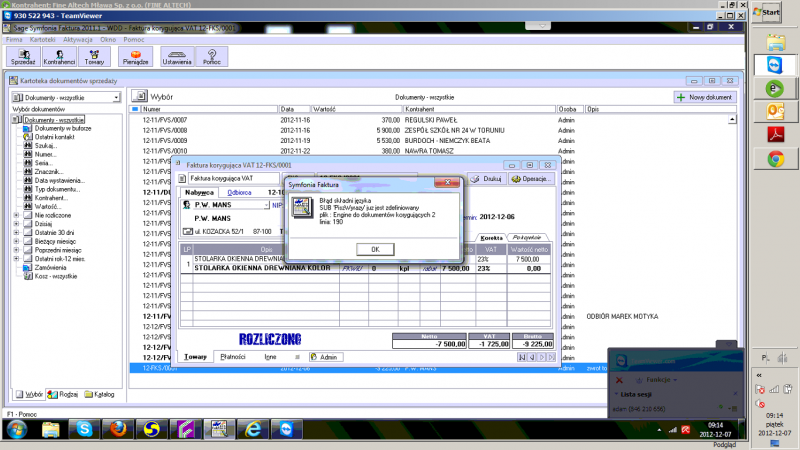Open the Pieniądze toolbar module
The image size is (800, 450).
coord(135,57)
